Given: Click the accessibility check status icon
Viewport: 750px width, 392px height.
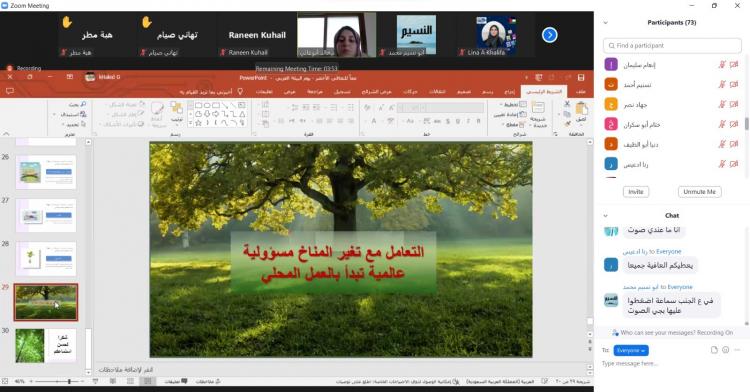Looking at the screenshot, I should pyautogui.click(x=456, y=381).
